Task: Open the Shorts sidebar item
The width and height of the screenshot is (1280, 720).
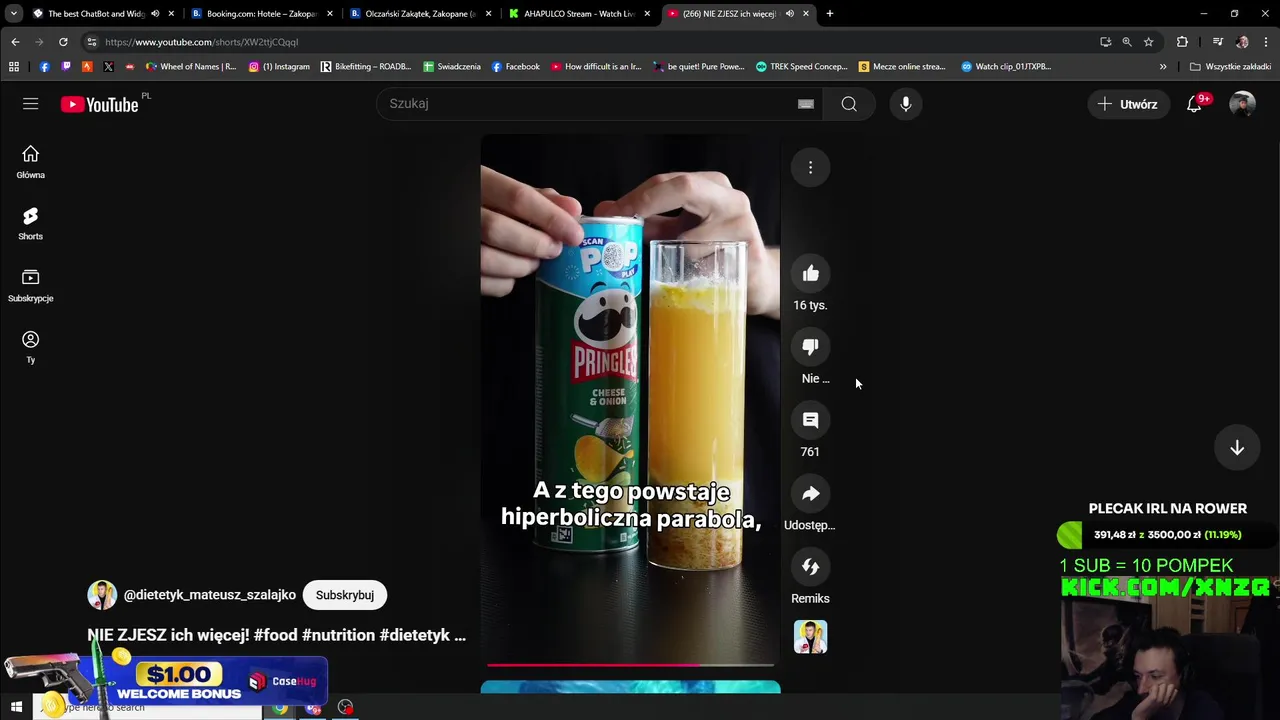Action: [30, 223]
